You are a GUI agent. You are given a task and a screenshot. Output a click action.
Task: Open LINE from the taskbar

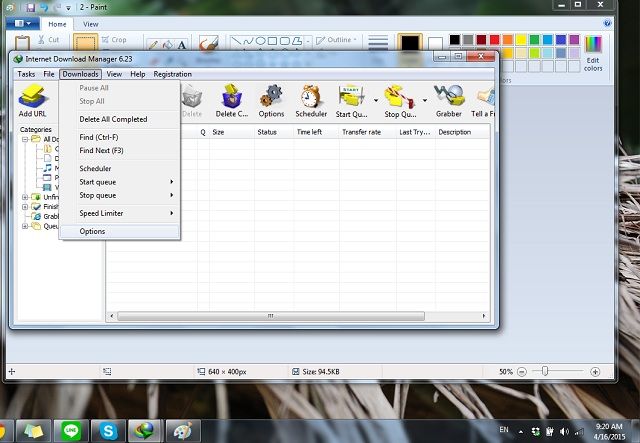(x=68, y=430)
